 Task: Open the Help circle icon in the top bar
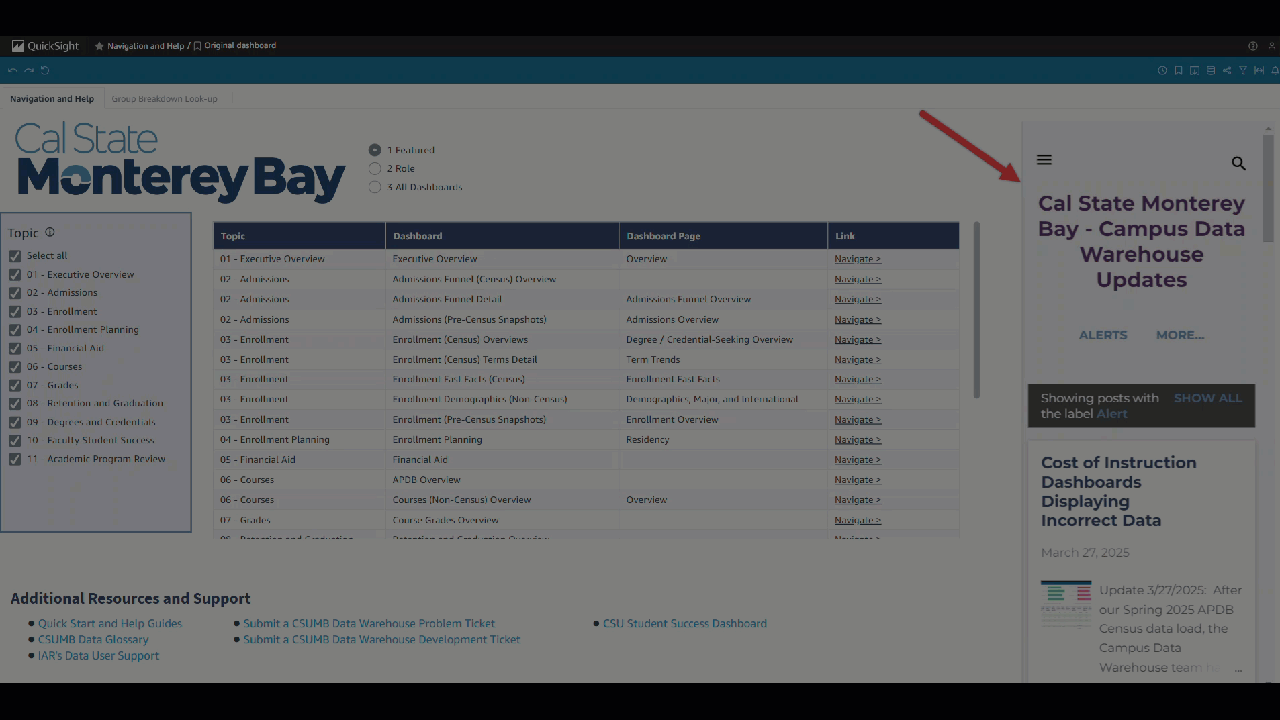coord(1253,46)
